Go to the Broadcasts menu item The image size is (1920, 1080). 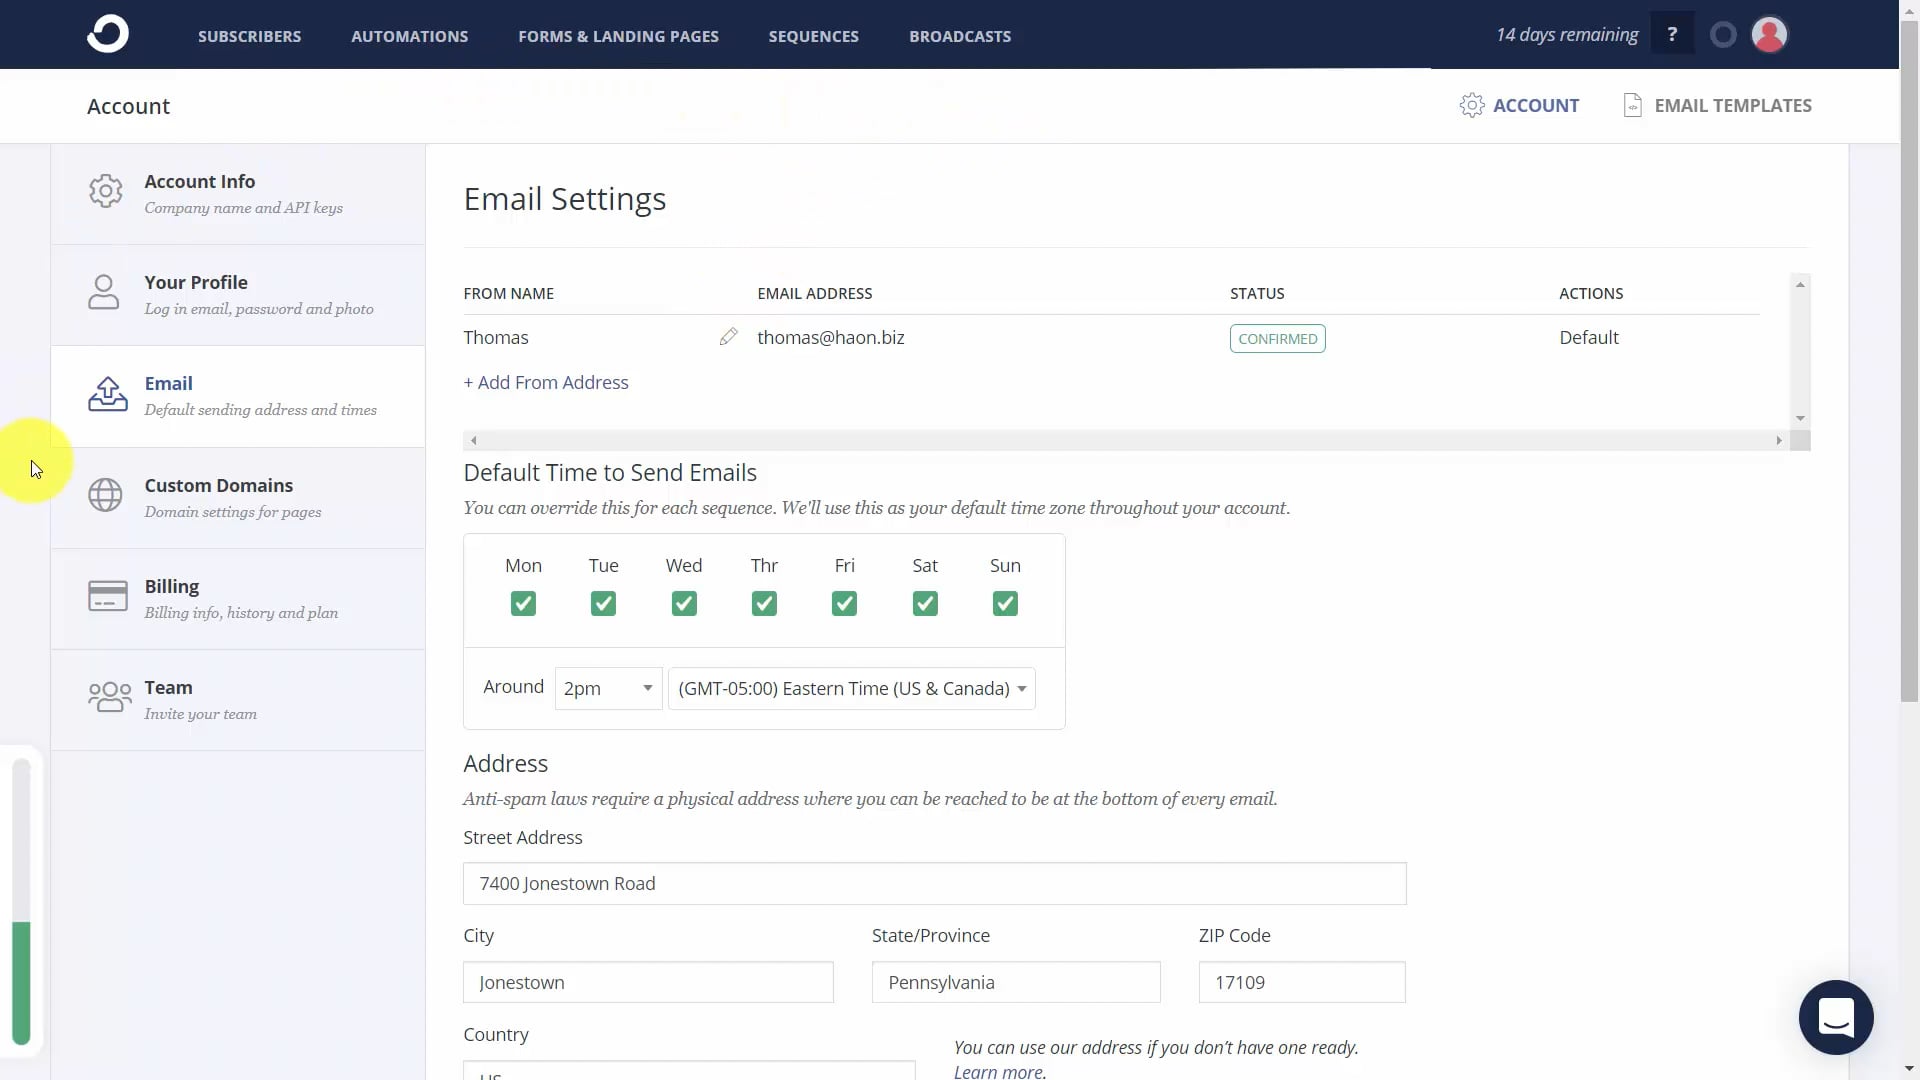[959, 36]
